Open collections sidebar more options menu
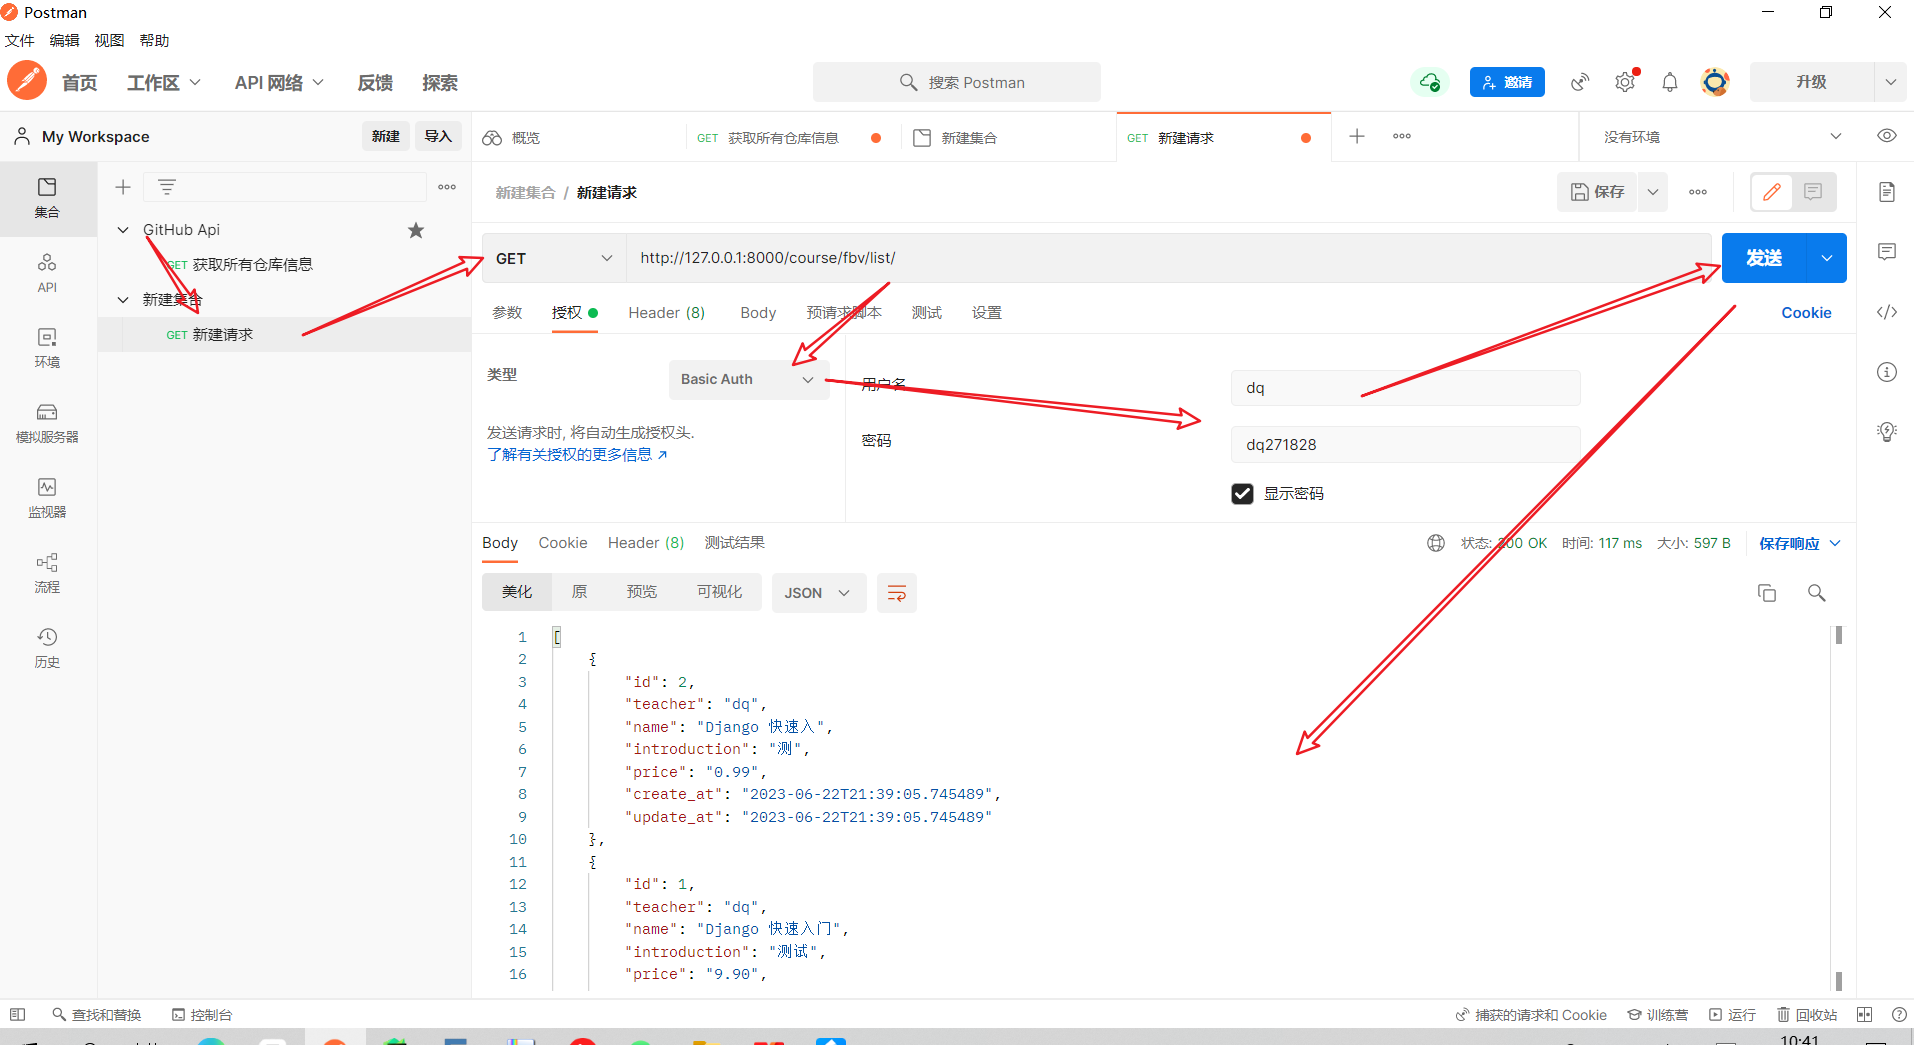Screen dimensions: 1914x1045 point(447,187)
